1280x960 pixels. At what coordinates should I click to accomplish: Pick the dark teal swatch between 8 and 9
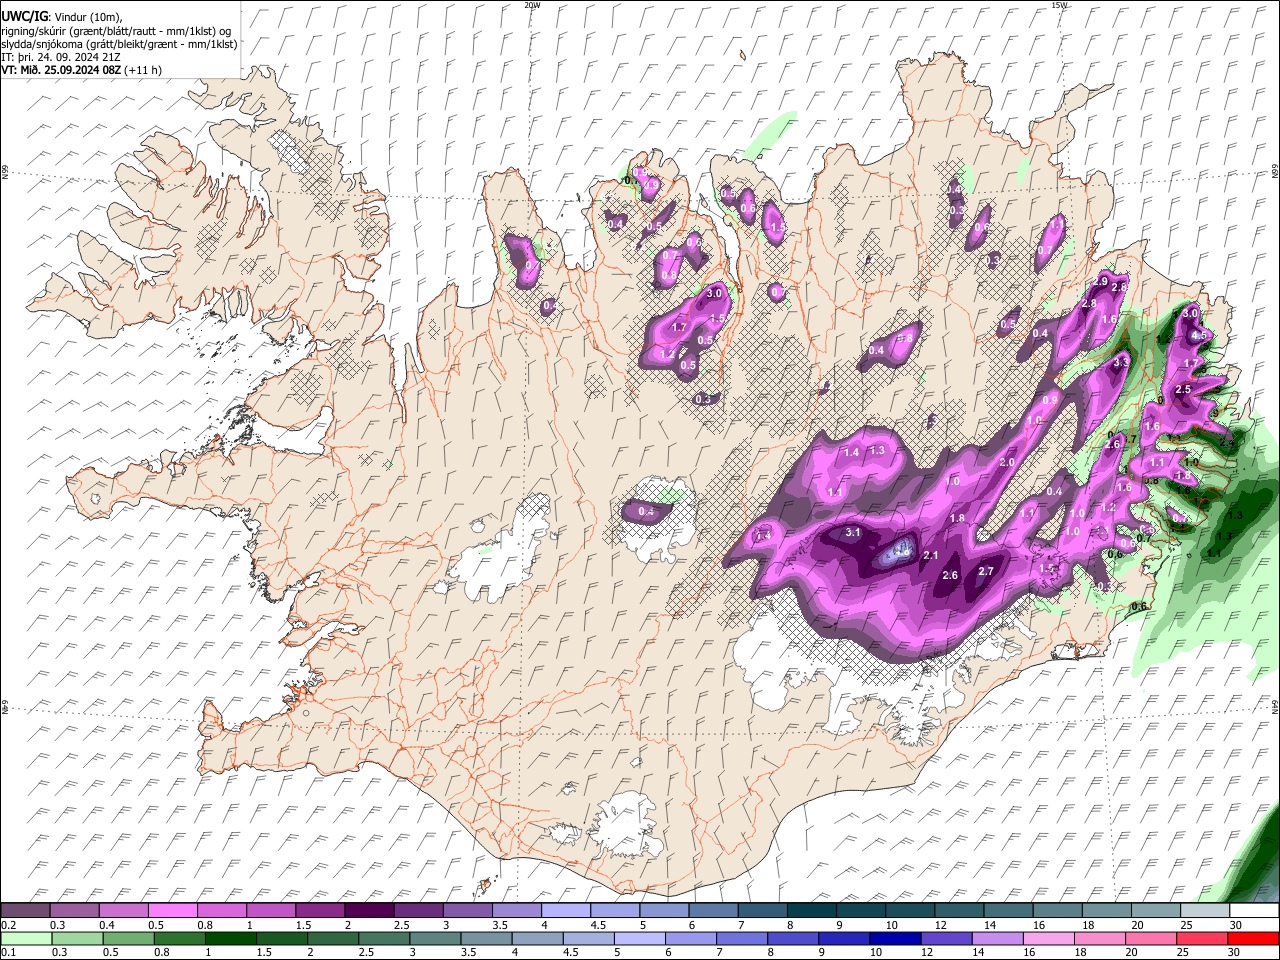pos(813,910)
